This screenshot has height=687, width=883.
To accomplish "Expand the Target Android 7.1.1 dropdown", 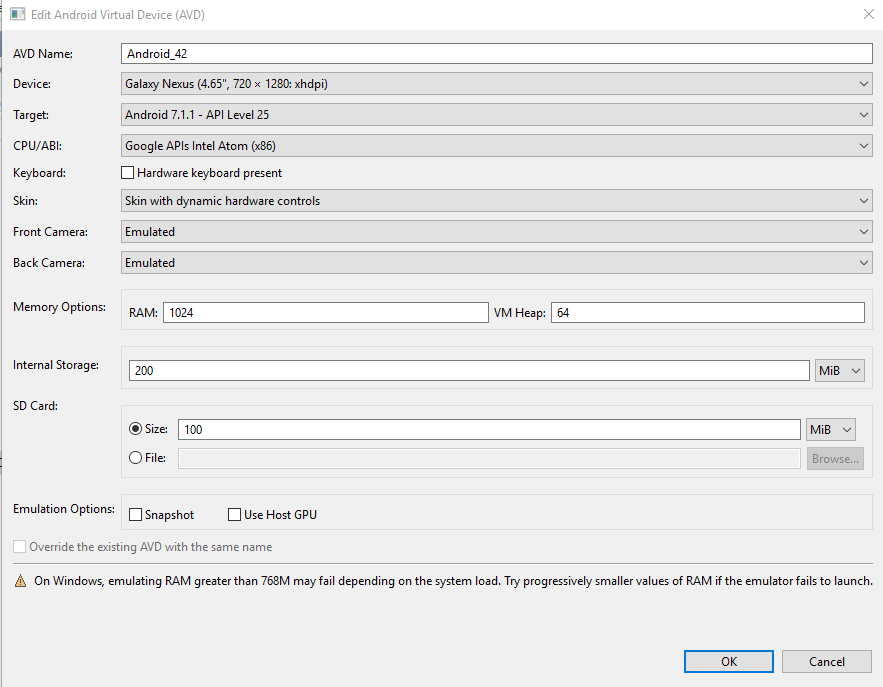I will 497,115.
